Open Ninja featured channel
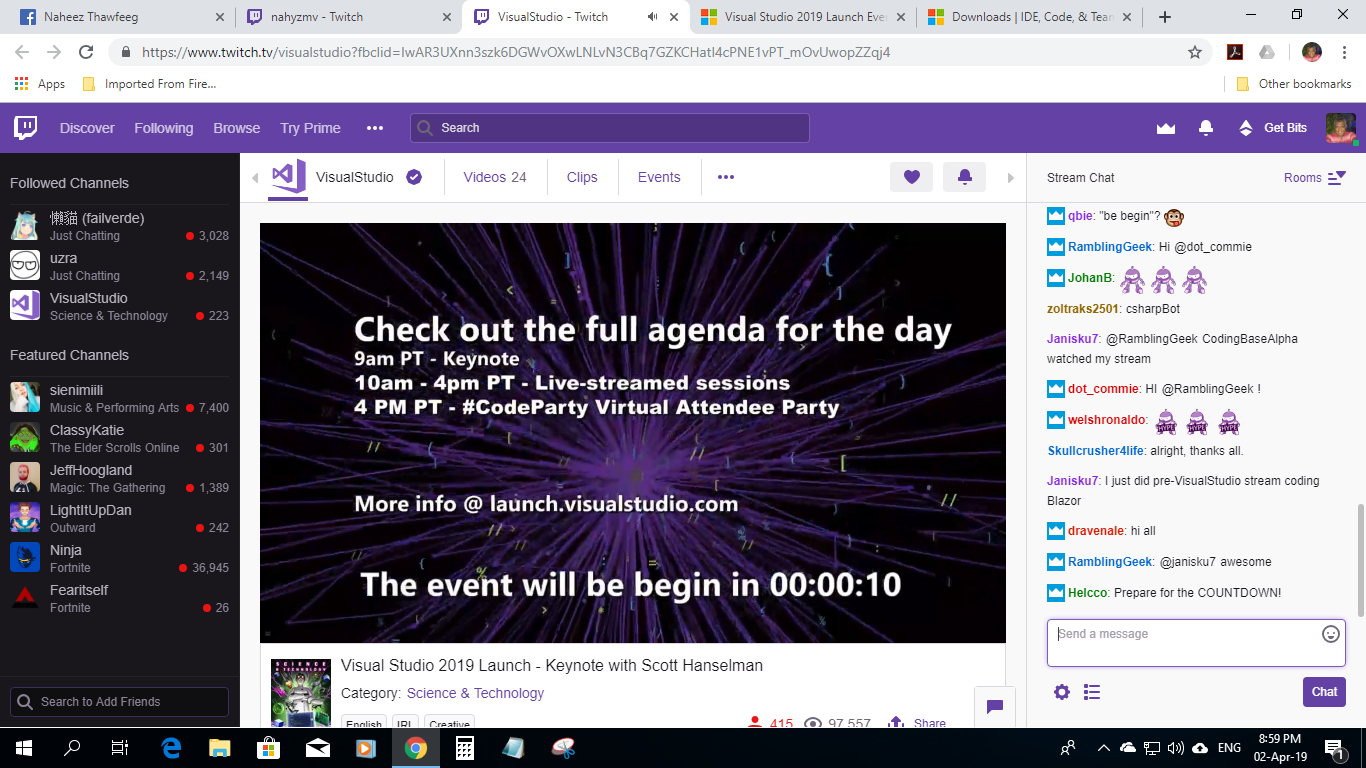 (120, 558)
